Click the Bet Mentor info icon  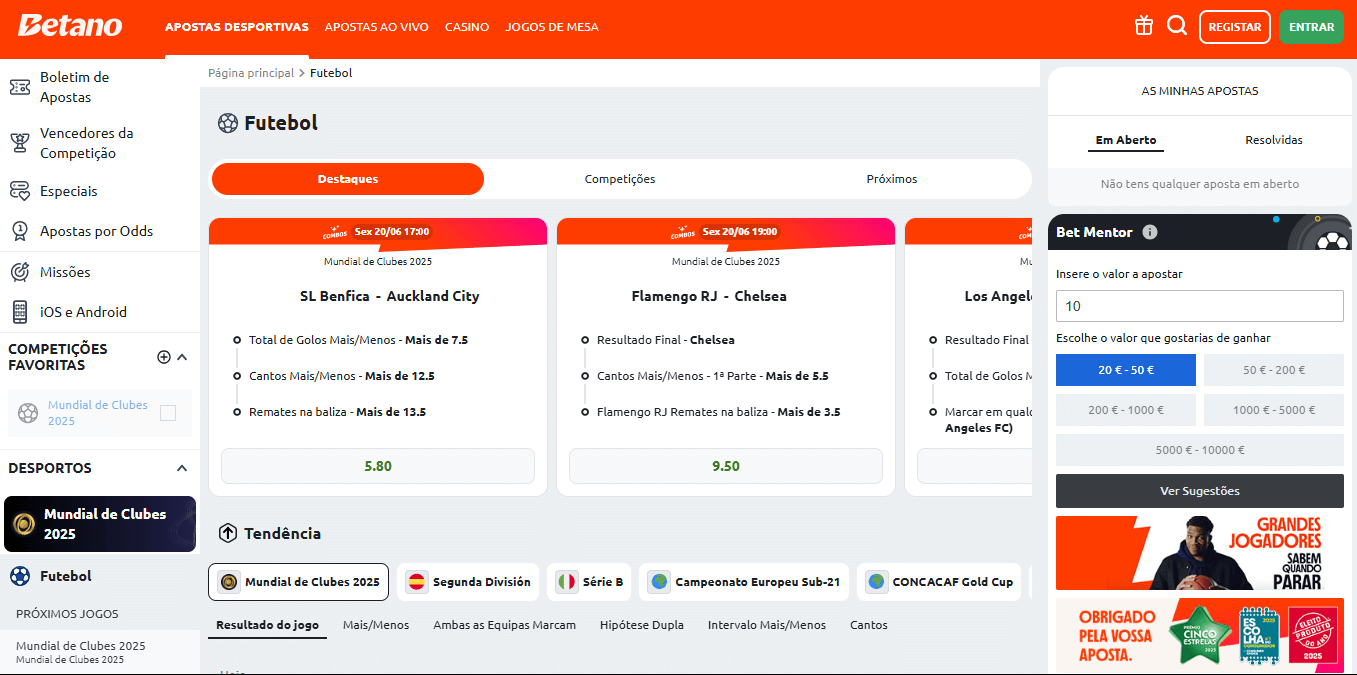pyautogui.click(x=1150, y=232)
